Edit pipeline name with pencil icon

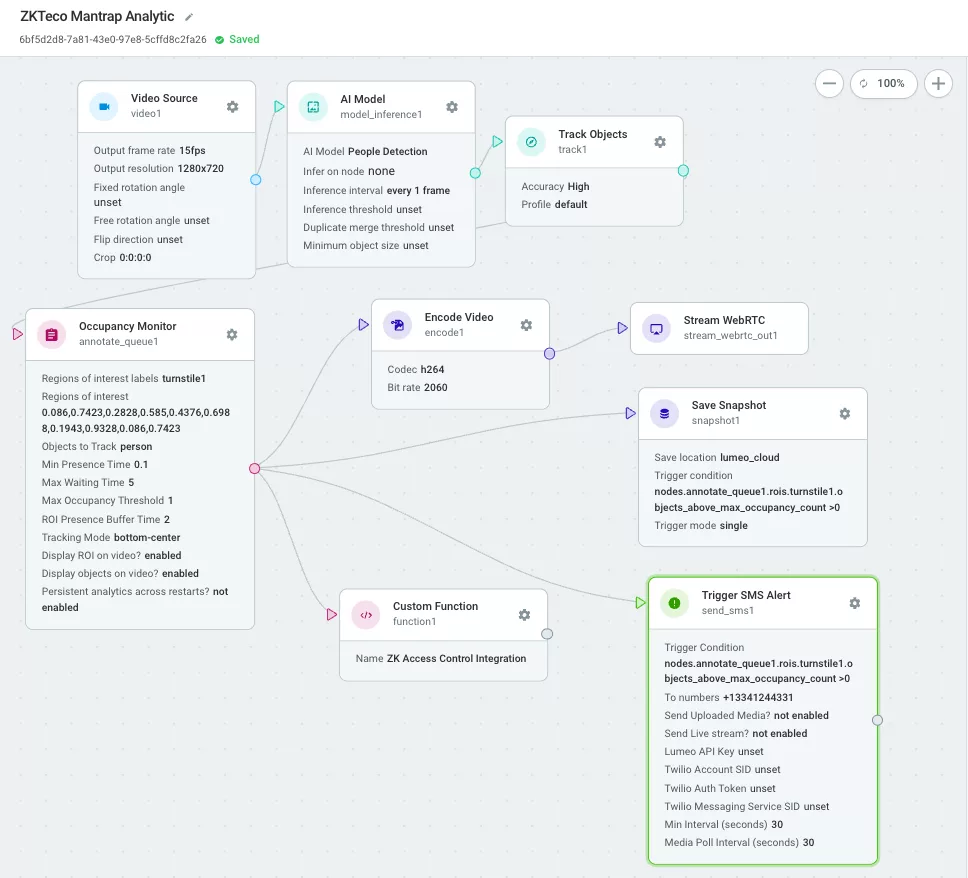[x=189, y=17]
